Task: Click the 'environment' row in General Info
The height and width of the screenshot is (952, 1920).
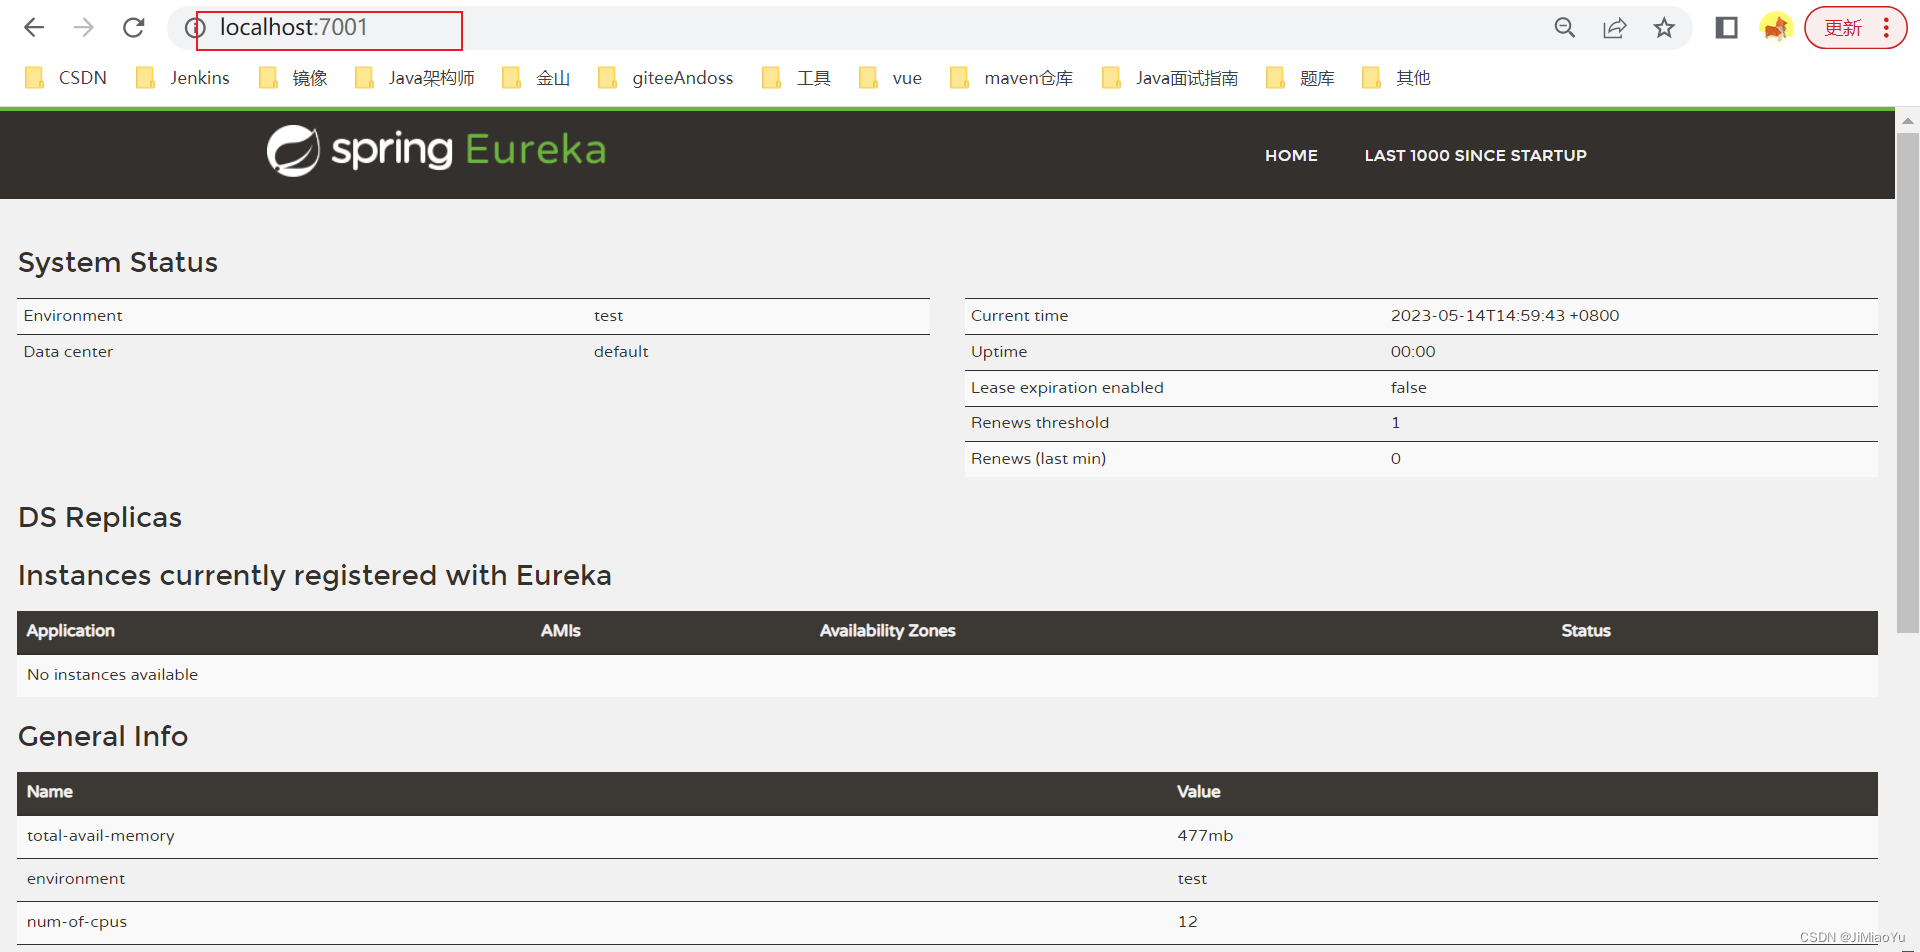Action: coord(947,879)
